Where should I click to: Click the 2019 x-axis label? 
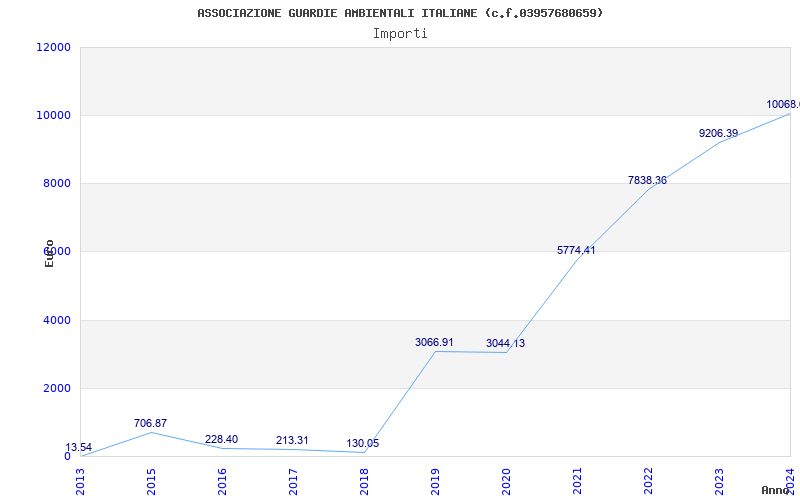(x=435, y=481)
